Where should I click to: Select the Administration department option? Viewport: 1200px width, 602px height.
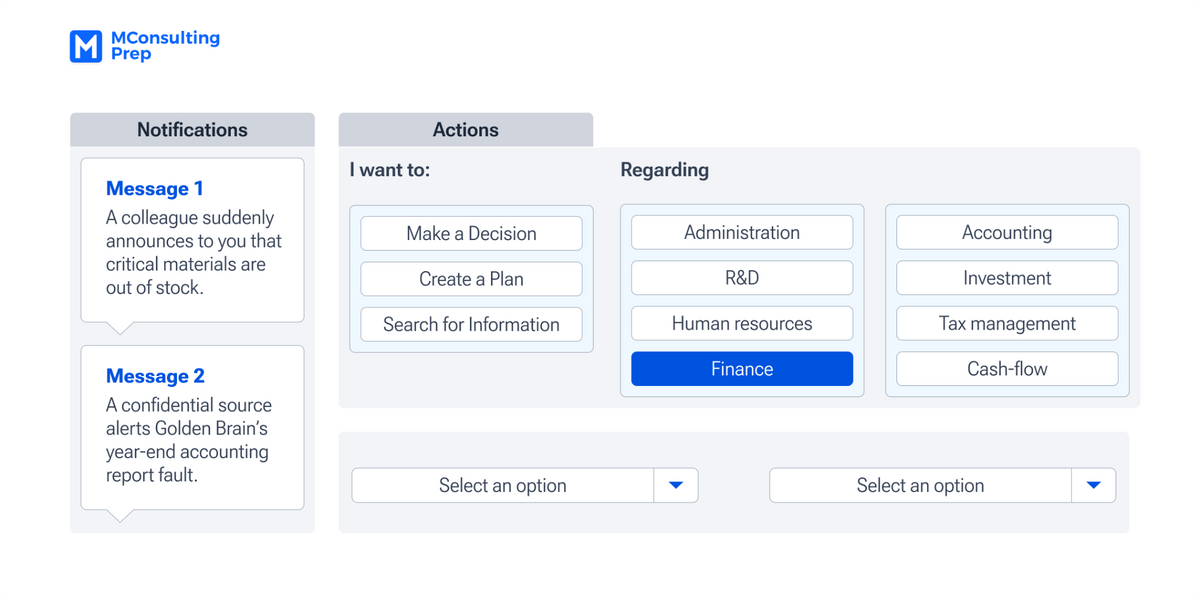click(x=742, y=232)
